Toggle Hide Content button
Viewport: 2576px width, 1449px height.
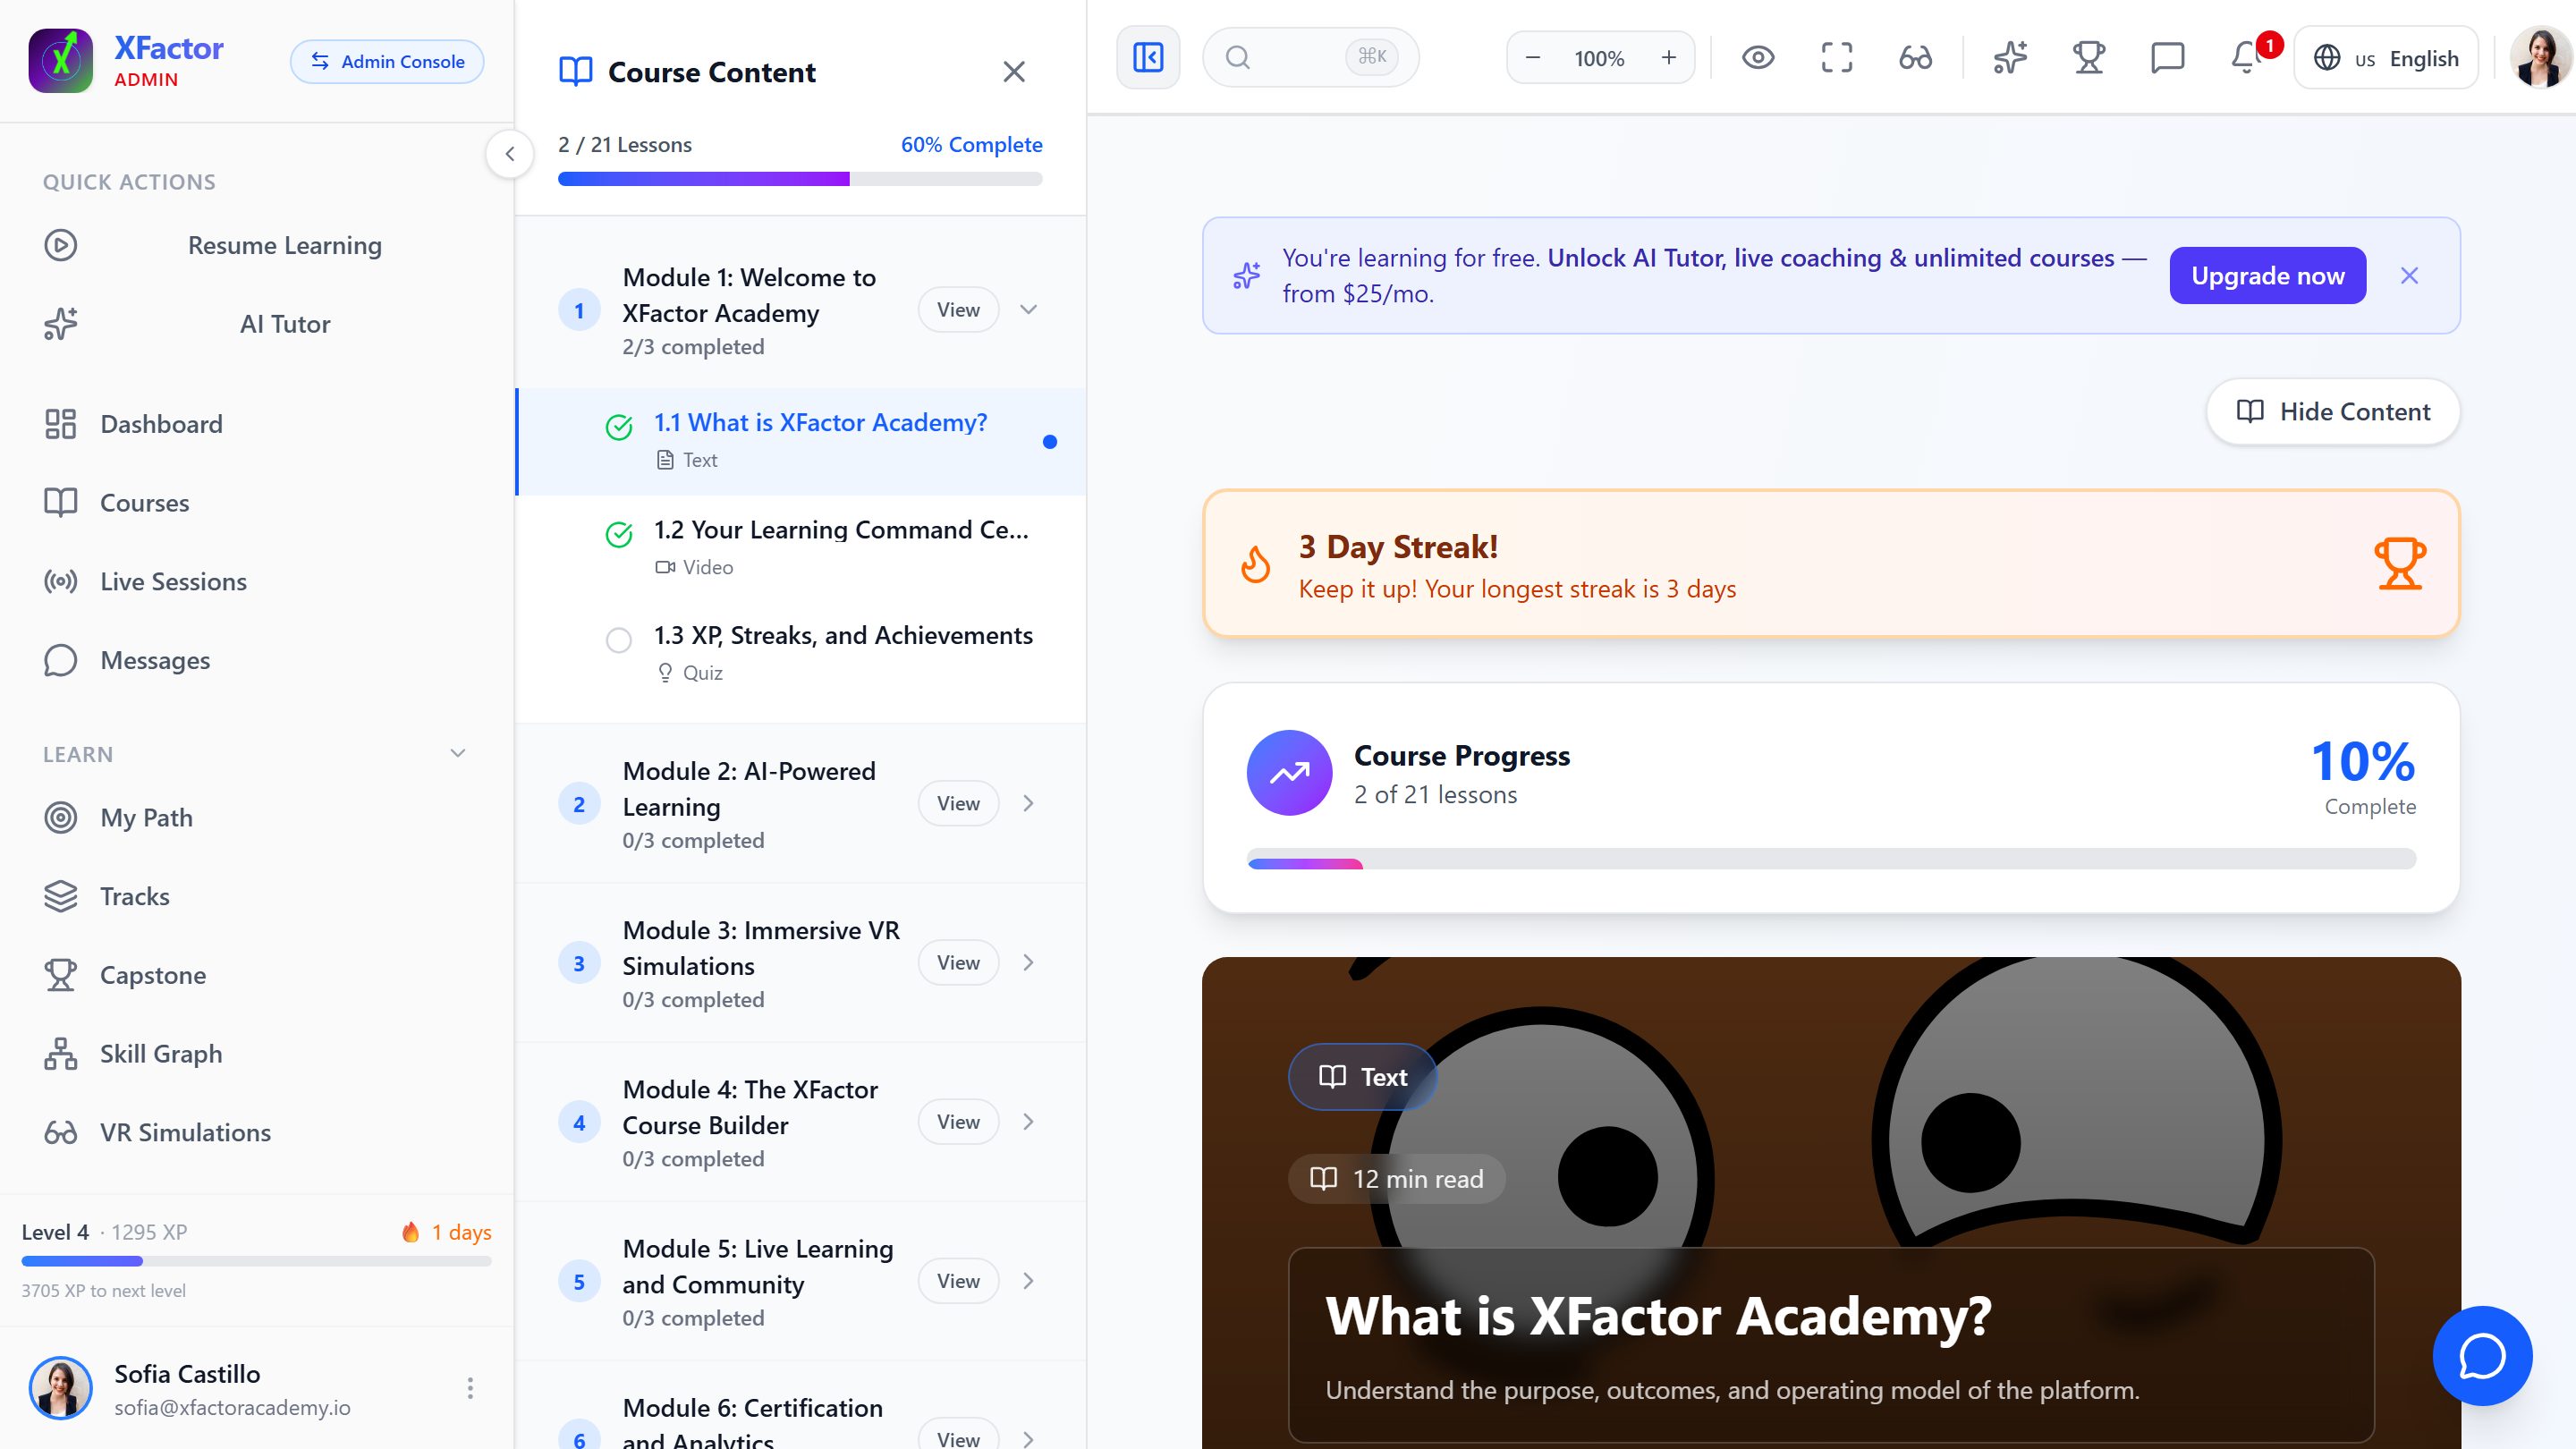tap(2333, 411)
